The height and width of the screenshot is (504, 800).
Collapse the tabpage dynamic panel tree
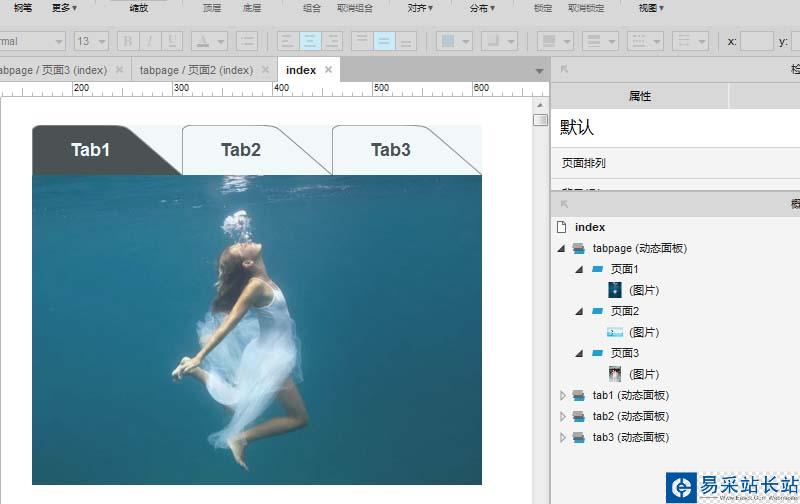point(561,248)
